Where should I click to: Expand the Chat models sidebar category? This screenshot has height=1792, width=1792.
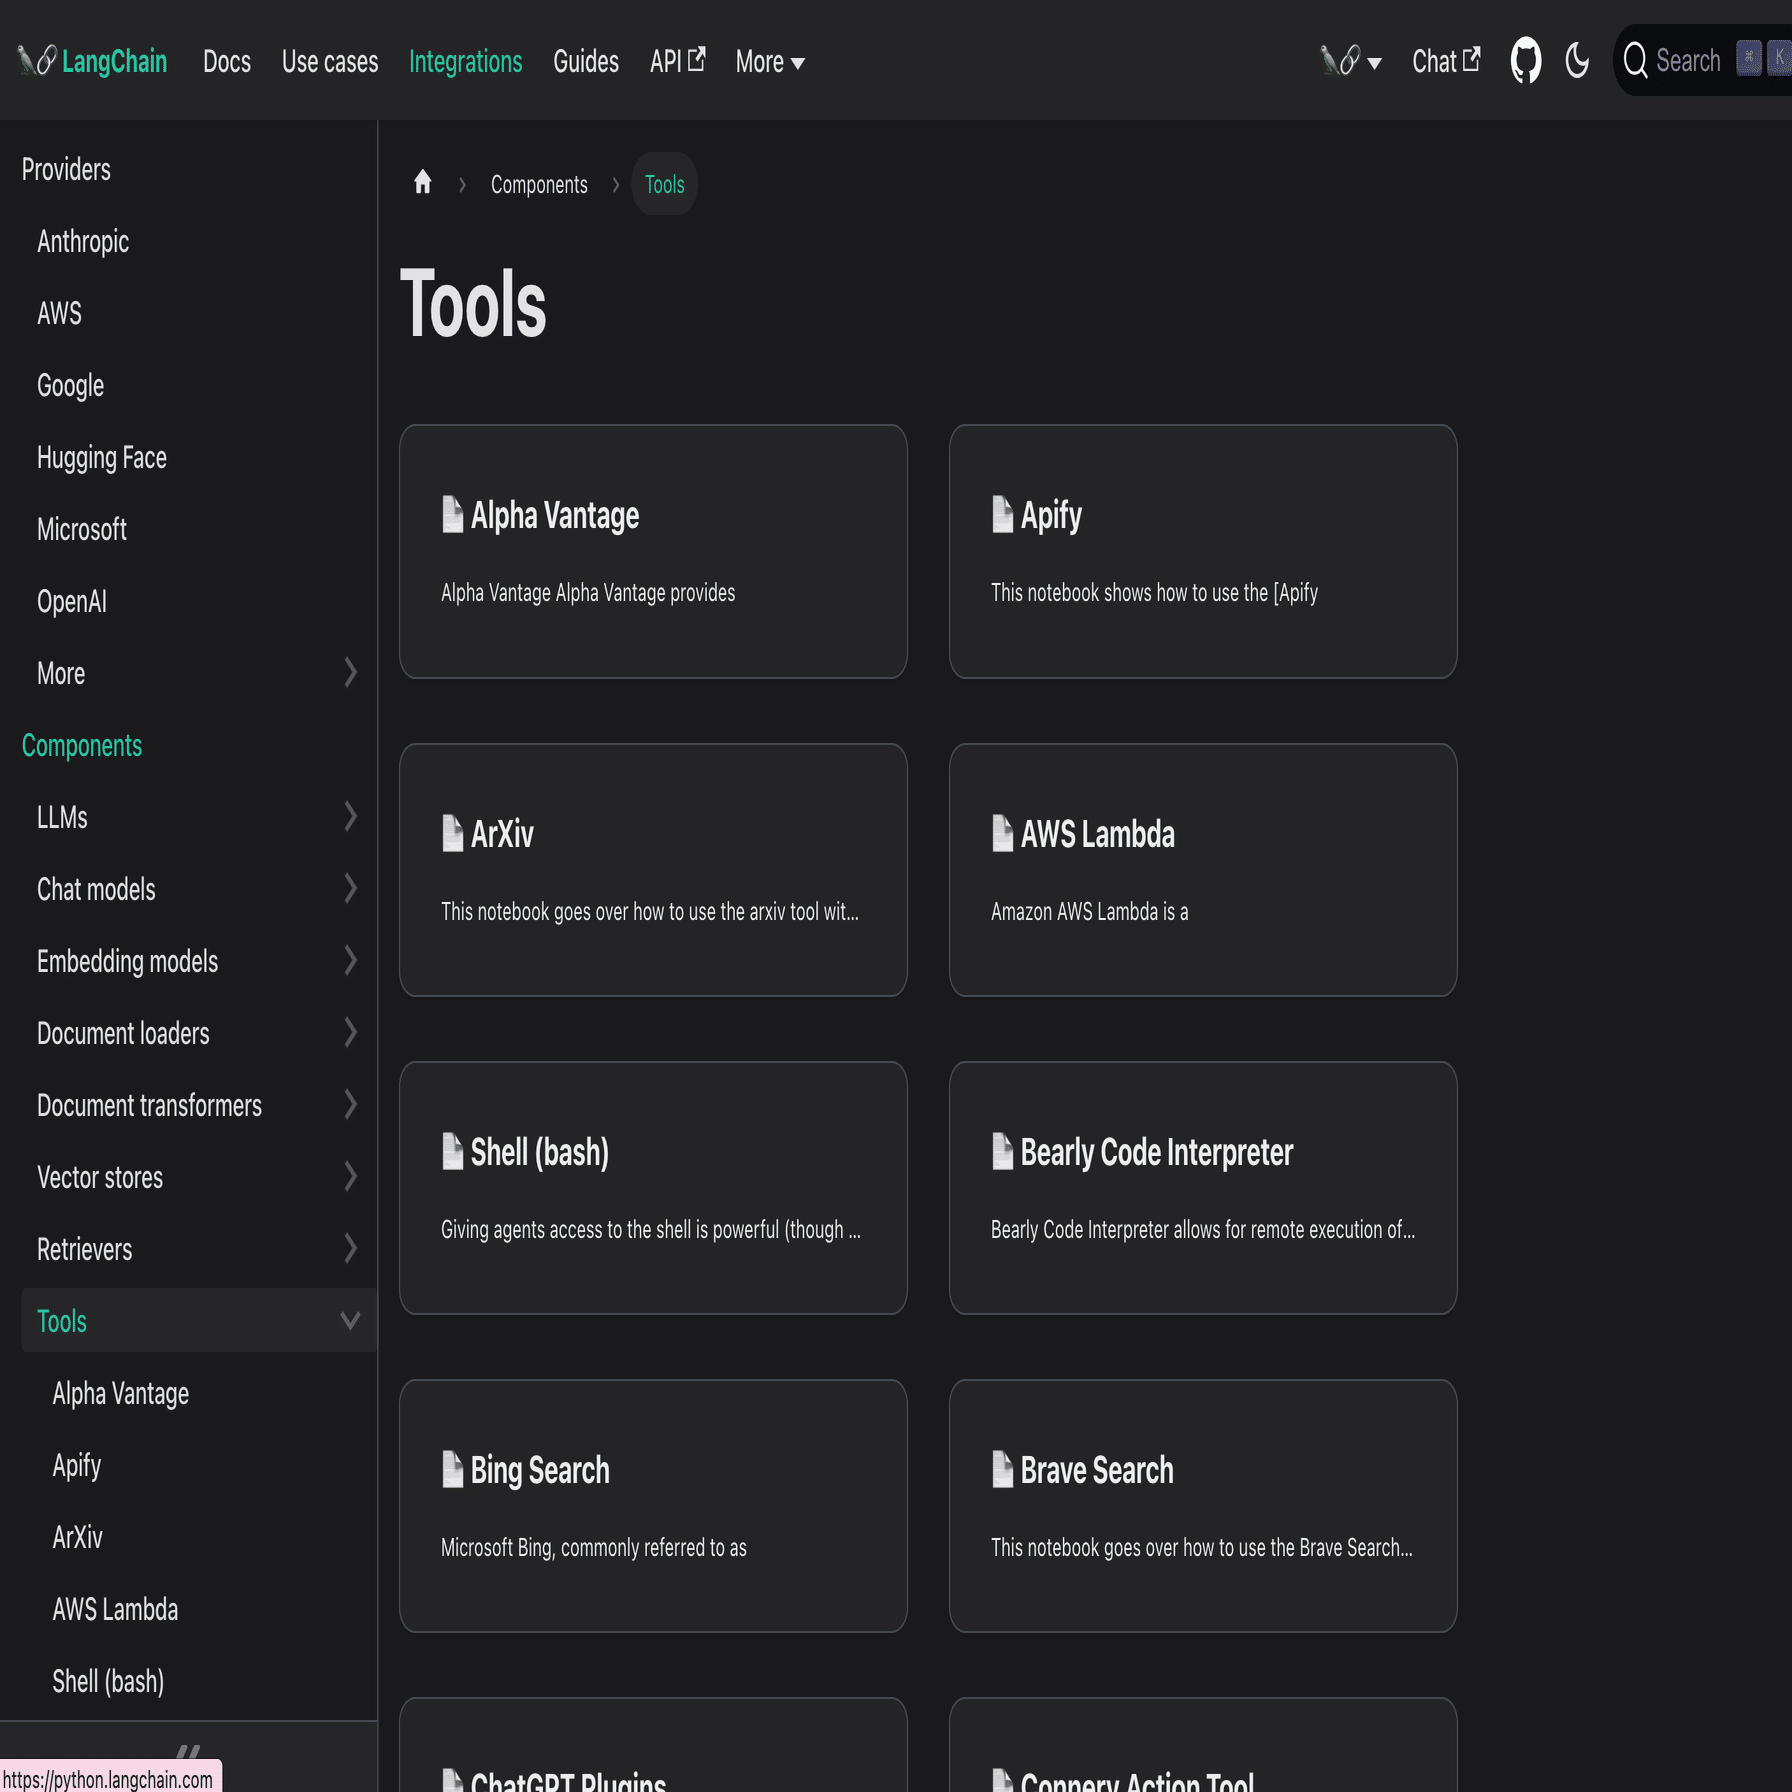pyautogui.click(x=349, y=889)
